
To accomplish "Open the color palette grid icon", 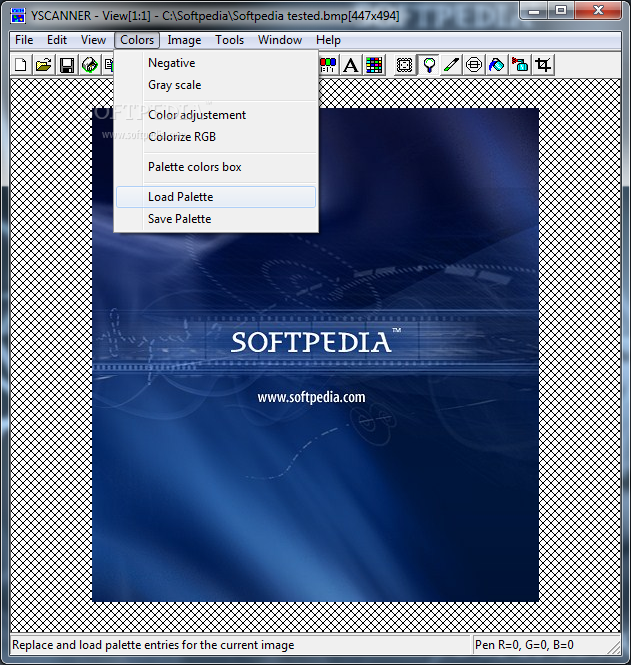I will [374, 65].
